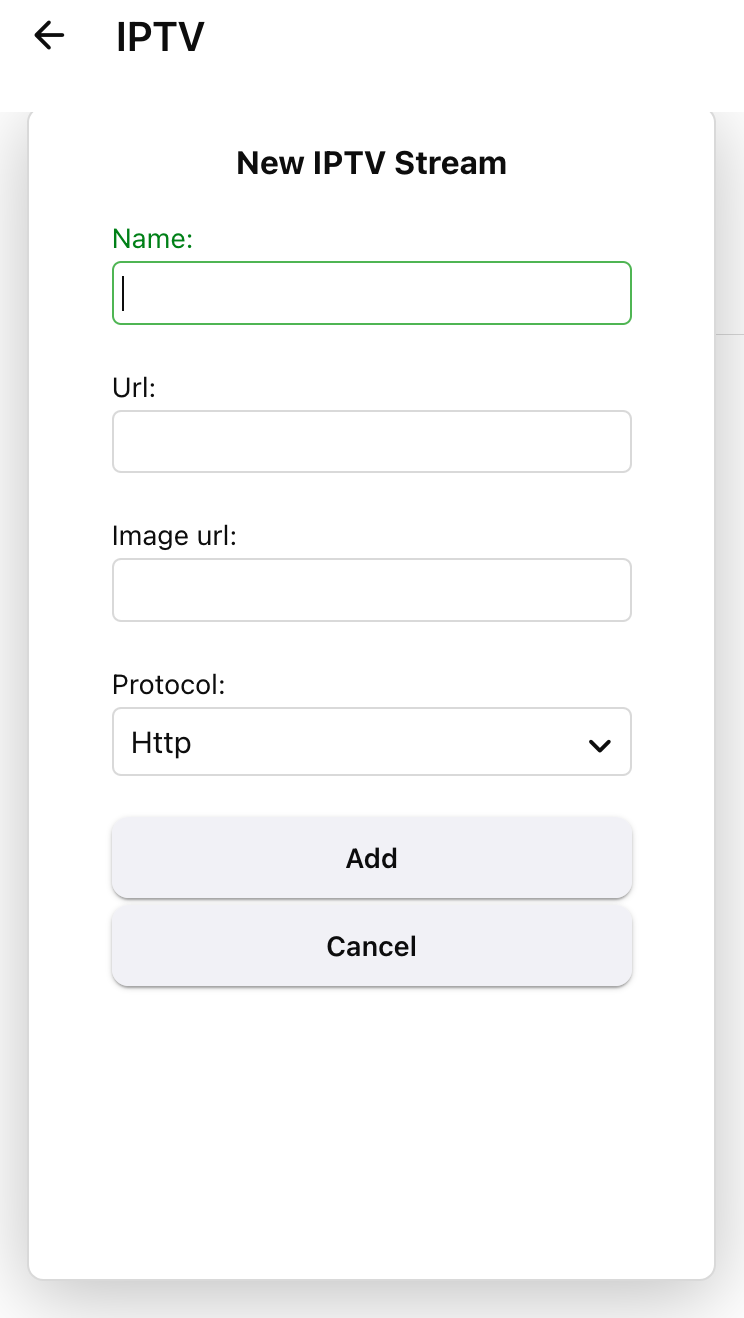Click the back arrow icon
This screenshot has width=744, height=1318.
(49, 36)
